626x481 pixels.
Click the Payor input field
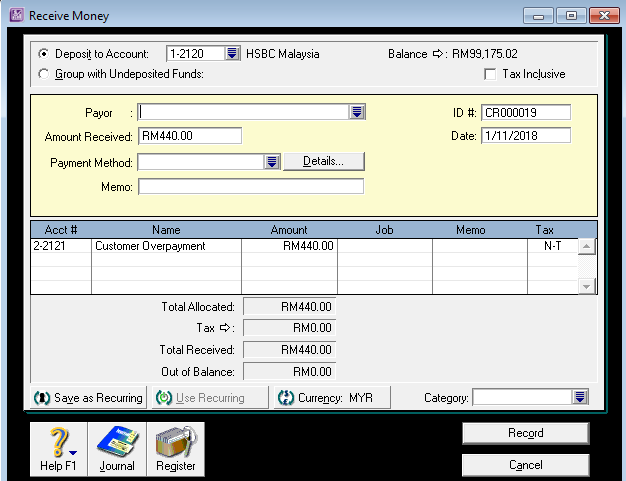click(244, 112)
